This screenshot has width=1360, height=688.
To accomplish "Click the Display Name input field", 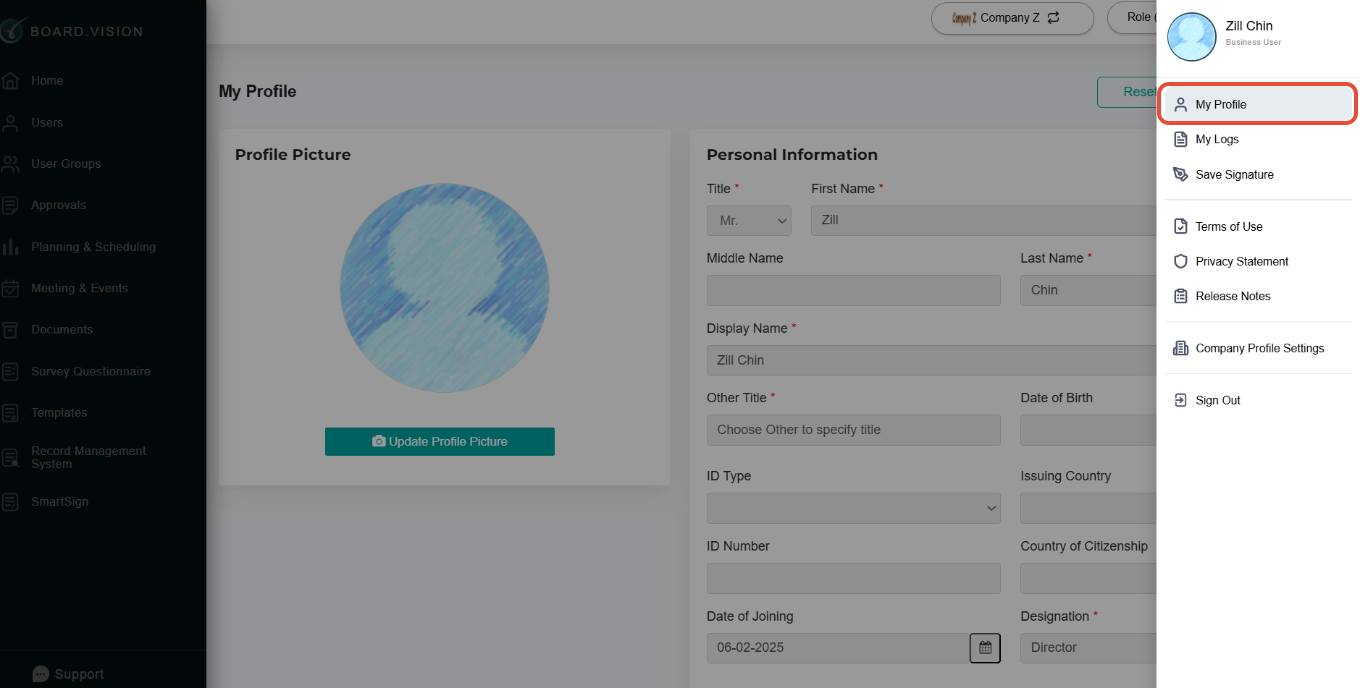I will [x=931, y=360].
